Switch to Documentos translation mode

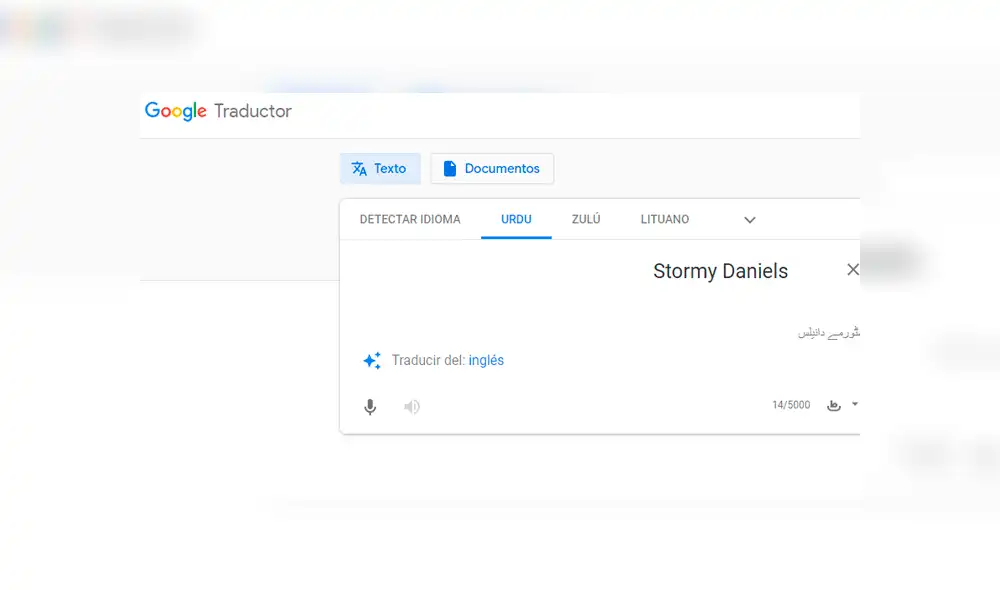492,168
